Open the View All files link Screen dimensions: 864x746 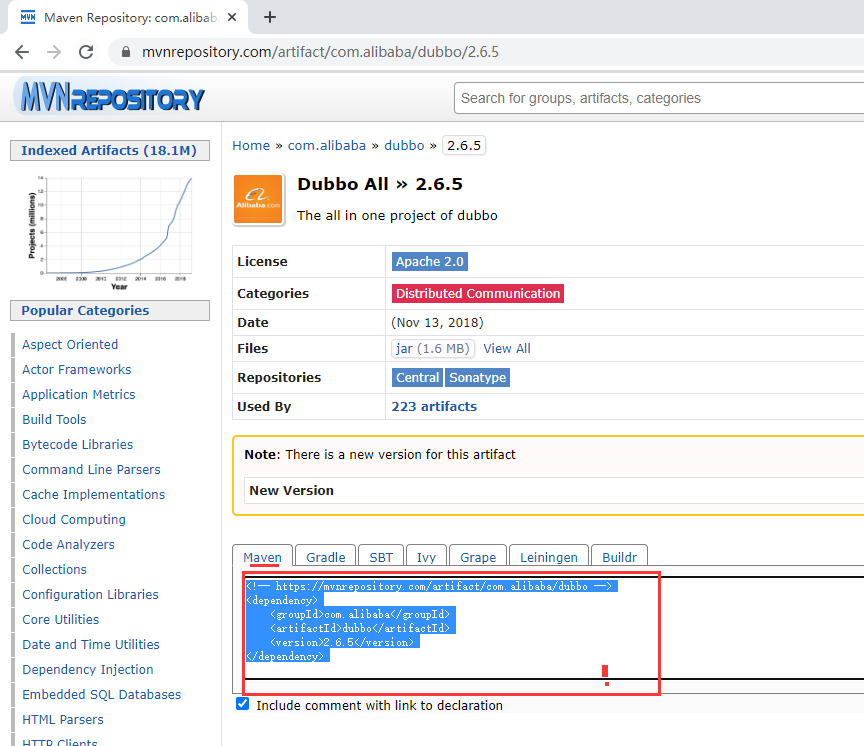pos(507,348)
